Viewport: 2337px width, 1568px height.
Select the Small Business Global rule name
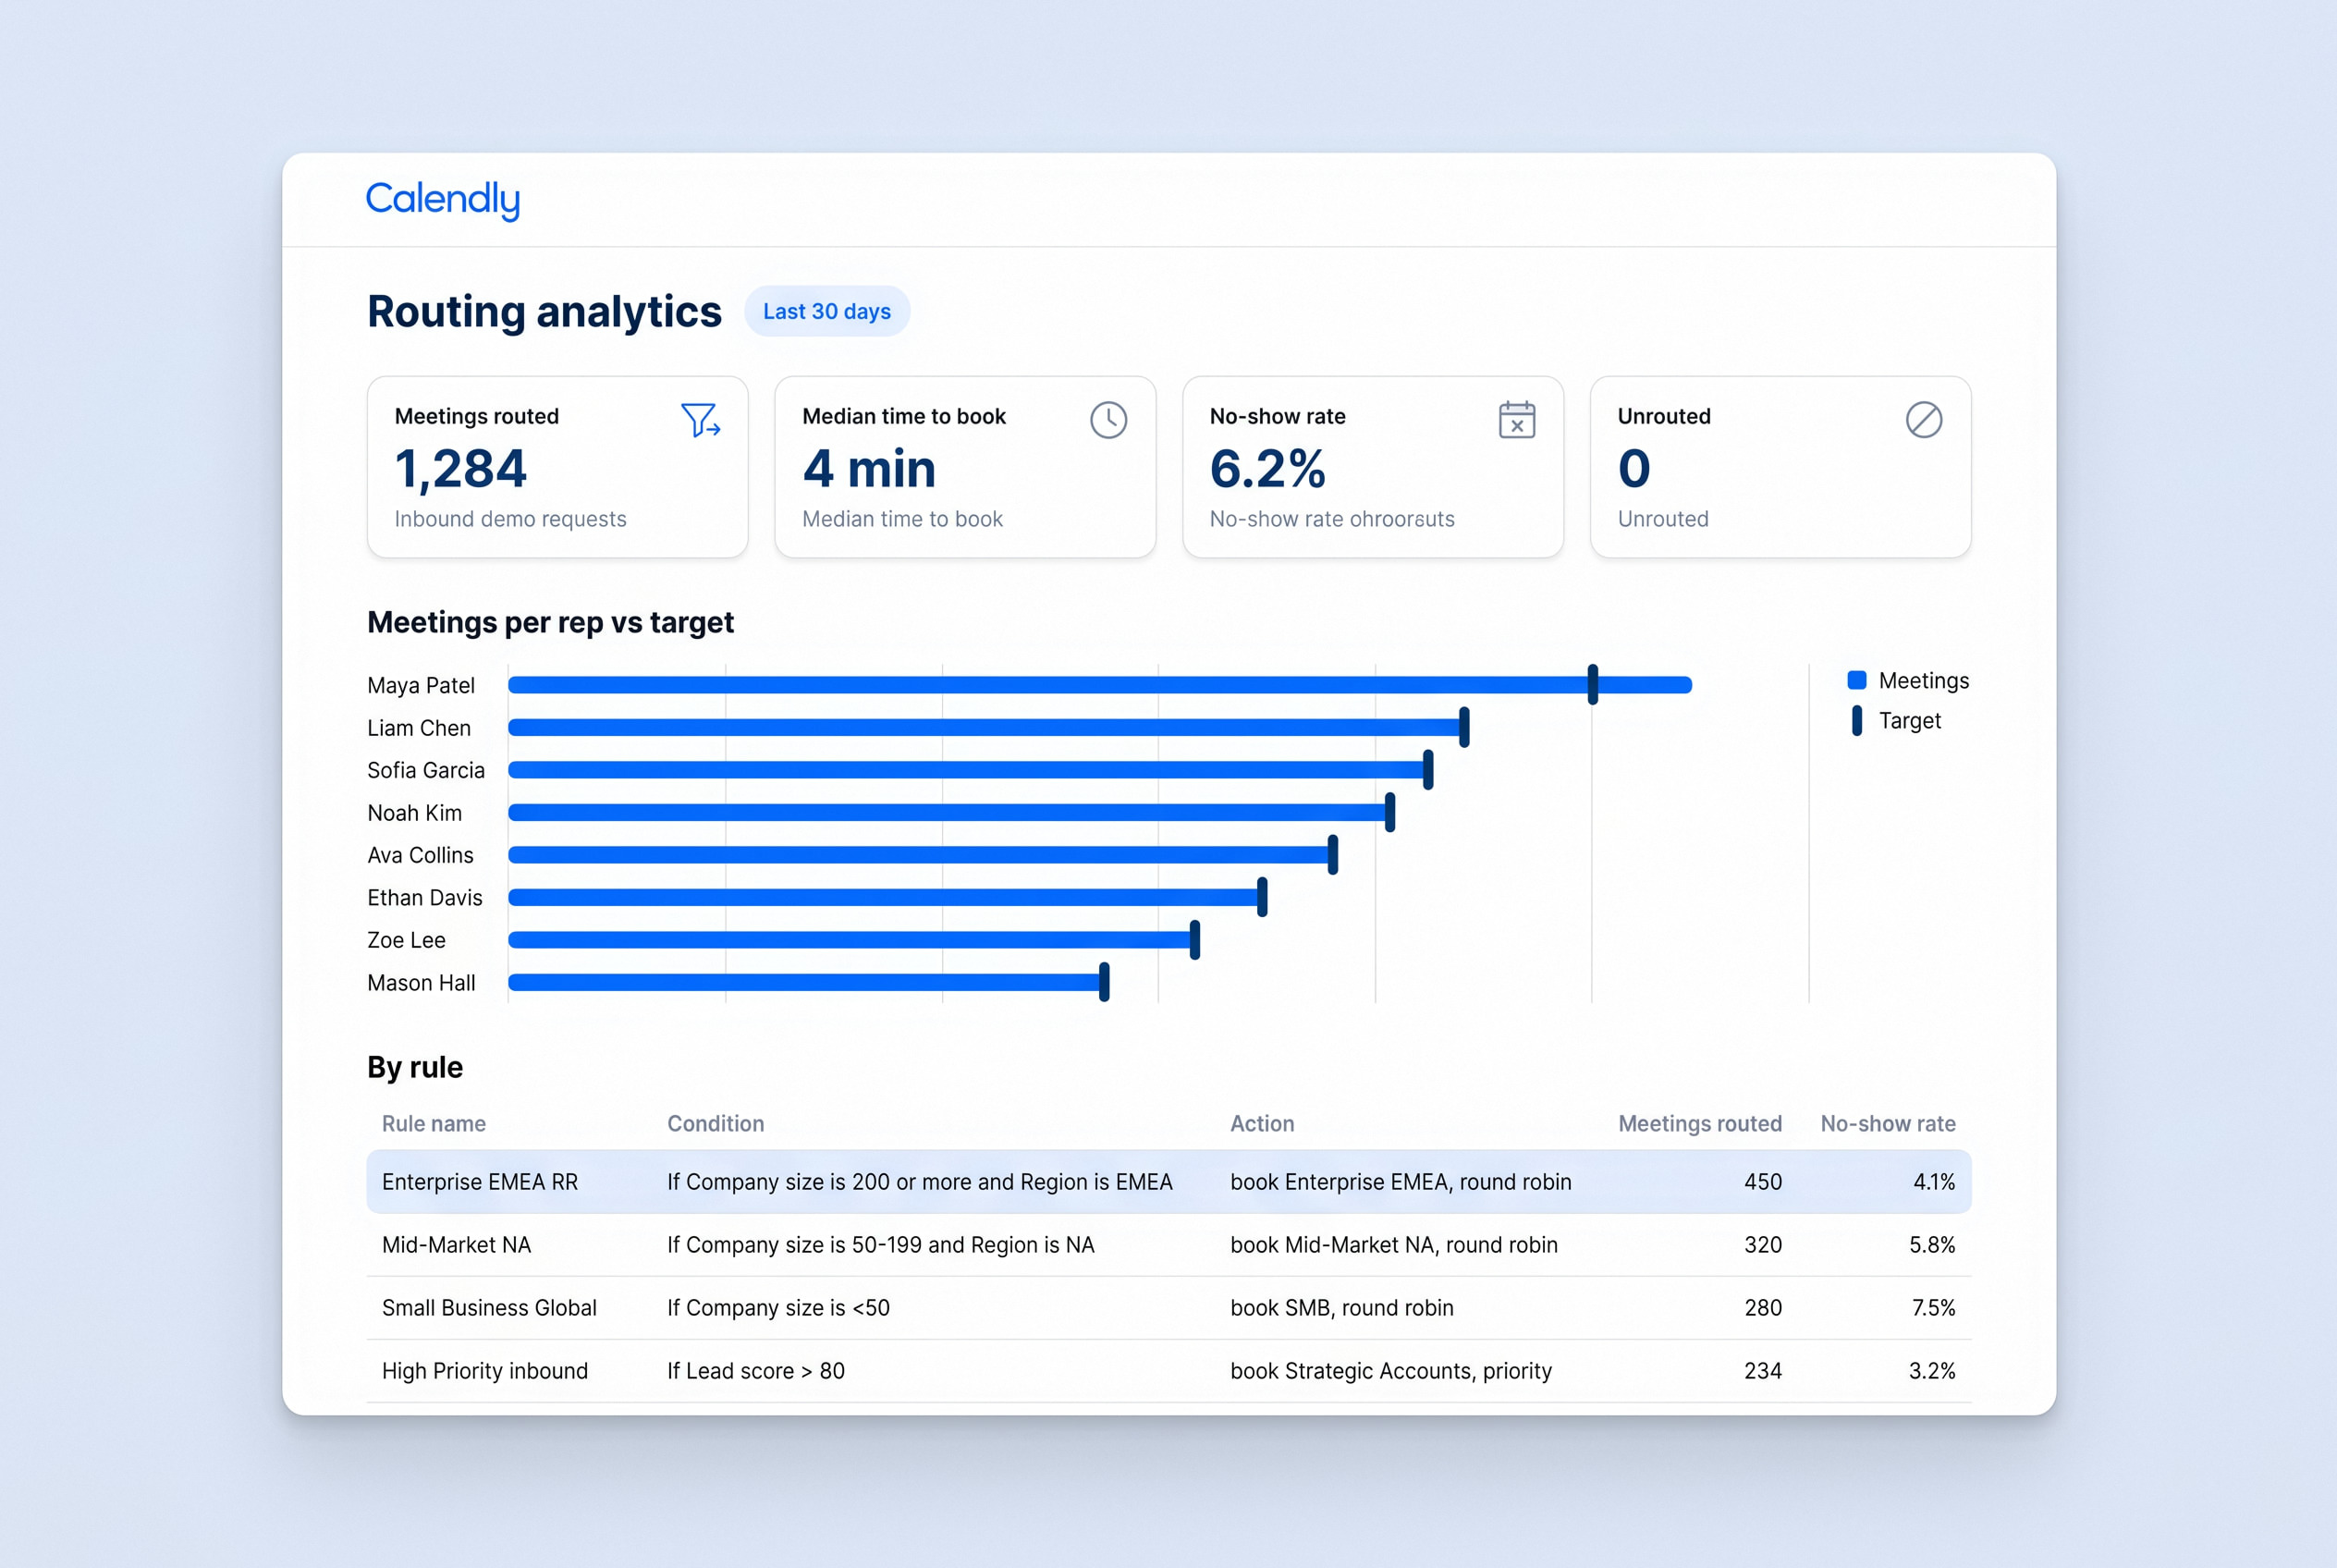(x=489, y=1308)
